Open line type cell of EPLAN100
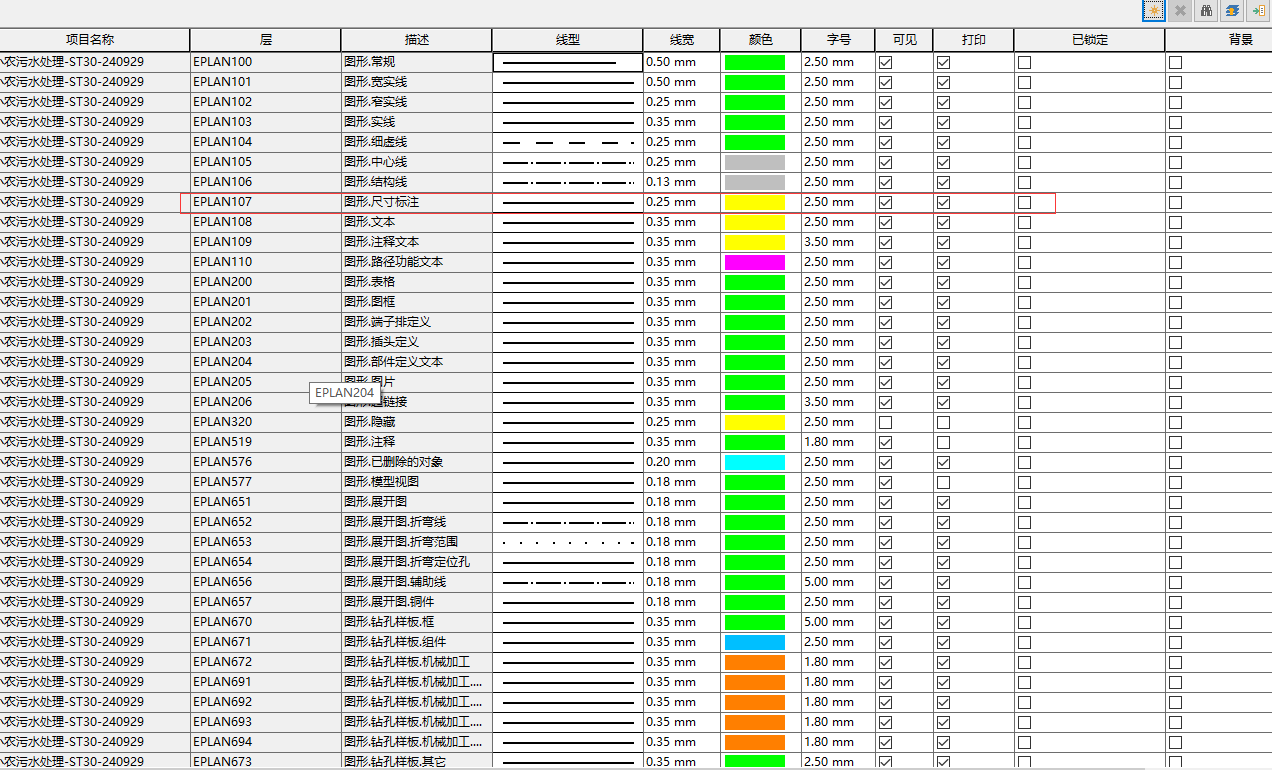Screen dimensions: 1272x770 567,62
